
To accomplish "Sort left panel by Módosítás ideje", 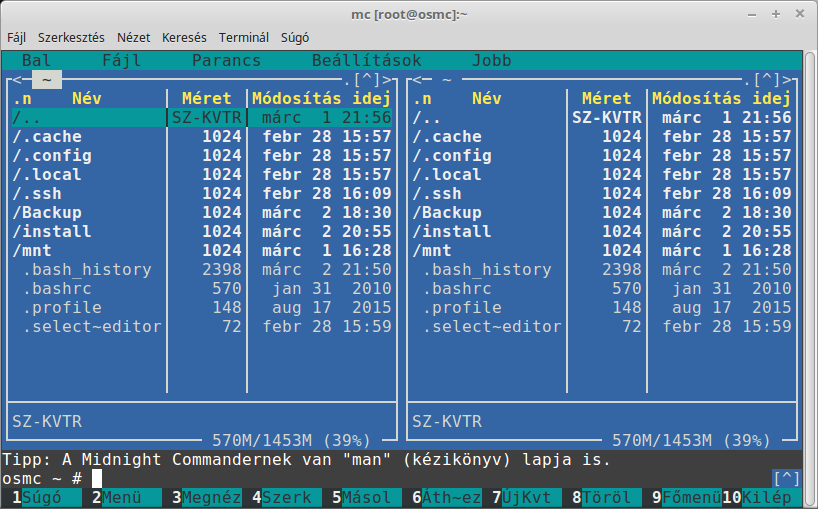I will point(321,99).
